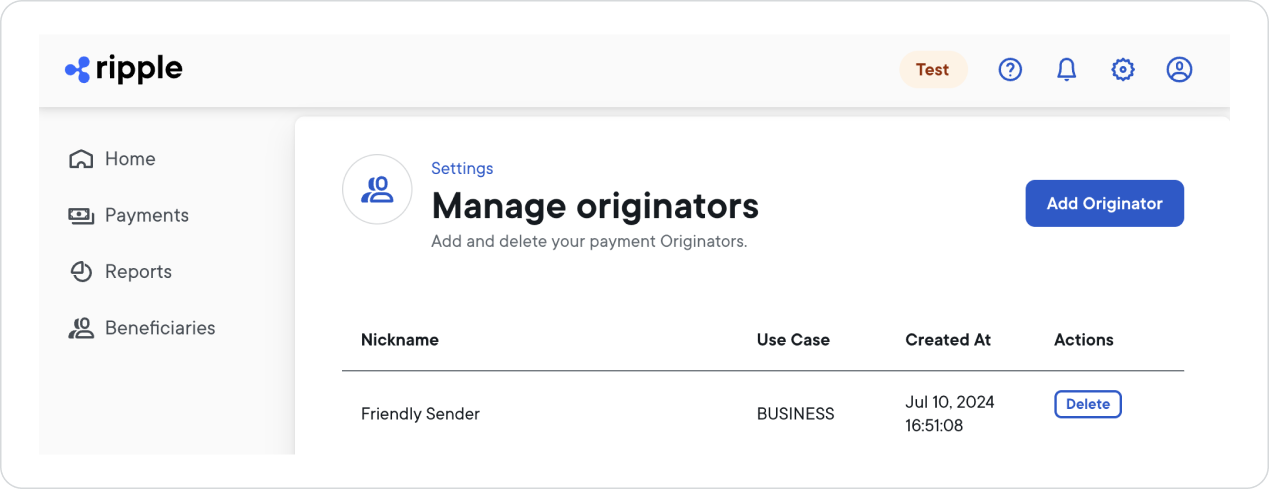
Task: Click the notifications bell icon
Action: click(1067, 70)
